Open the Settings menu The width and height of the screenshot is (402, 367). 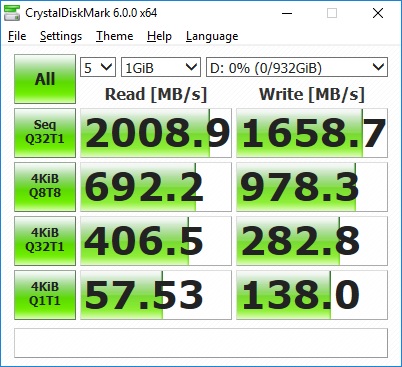pos(61,36)
